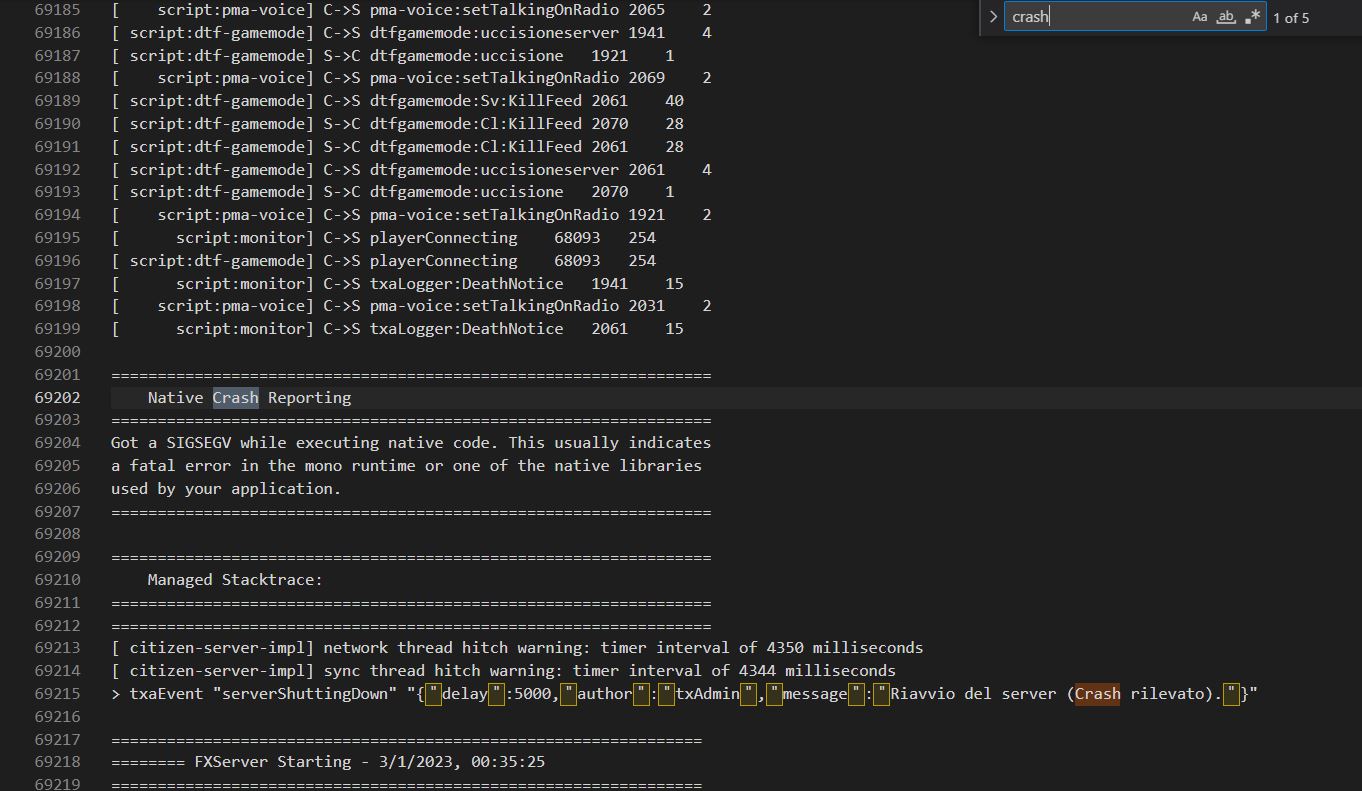Viewport: 1362px width, 791px height.
Task: Click 'dtfgamemode:uccisione 2070' text
Action: (499, 192)
